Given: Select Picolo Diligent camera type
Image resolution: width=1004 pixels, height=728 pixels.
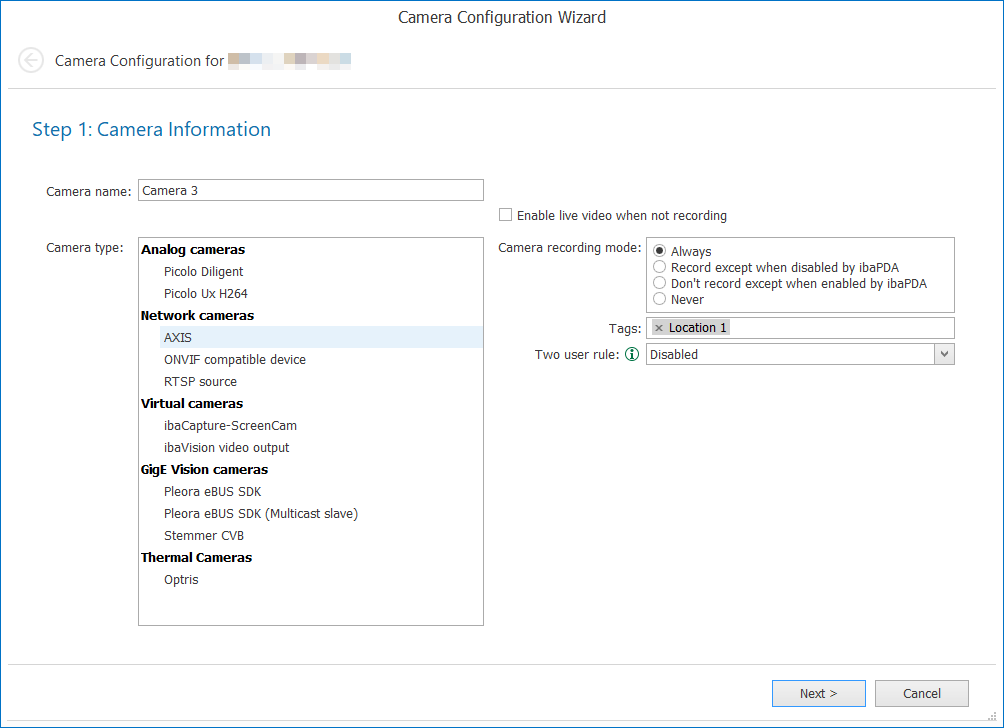Looking at the screenshot, I should tap(204, 271).
